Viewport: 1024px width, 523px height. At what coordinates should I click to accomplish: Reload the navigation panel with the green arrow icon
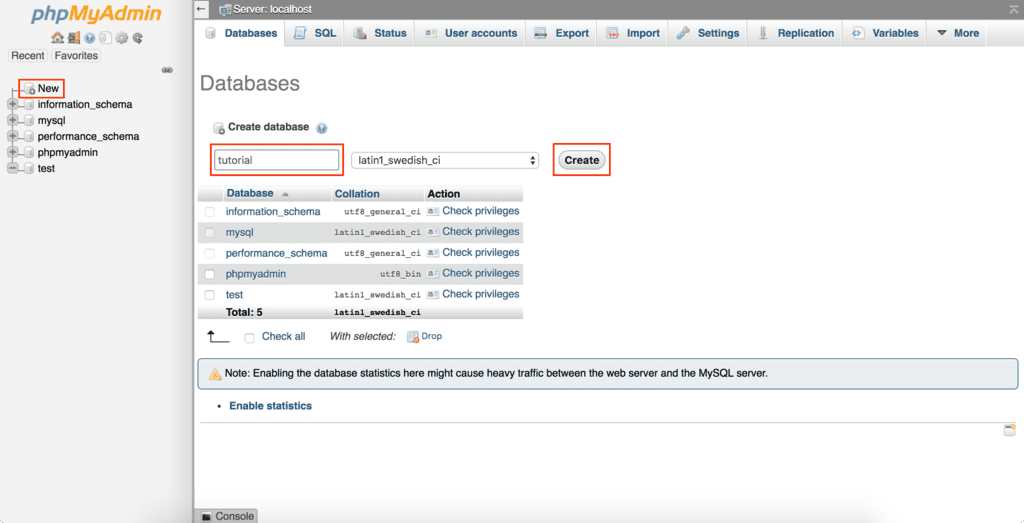pos(137,38)
